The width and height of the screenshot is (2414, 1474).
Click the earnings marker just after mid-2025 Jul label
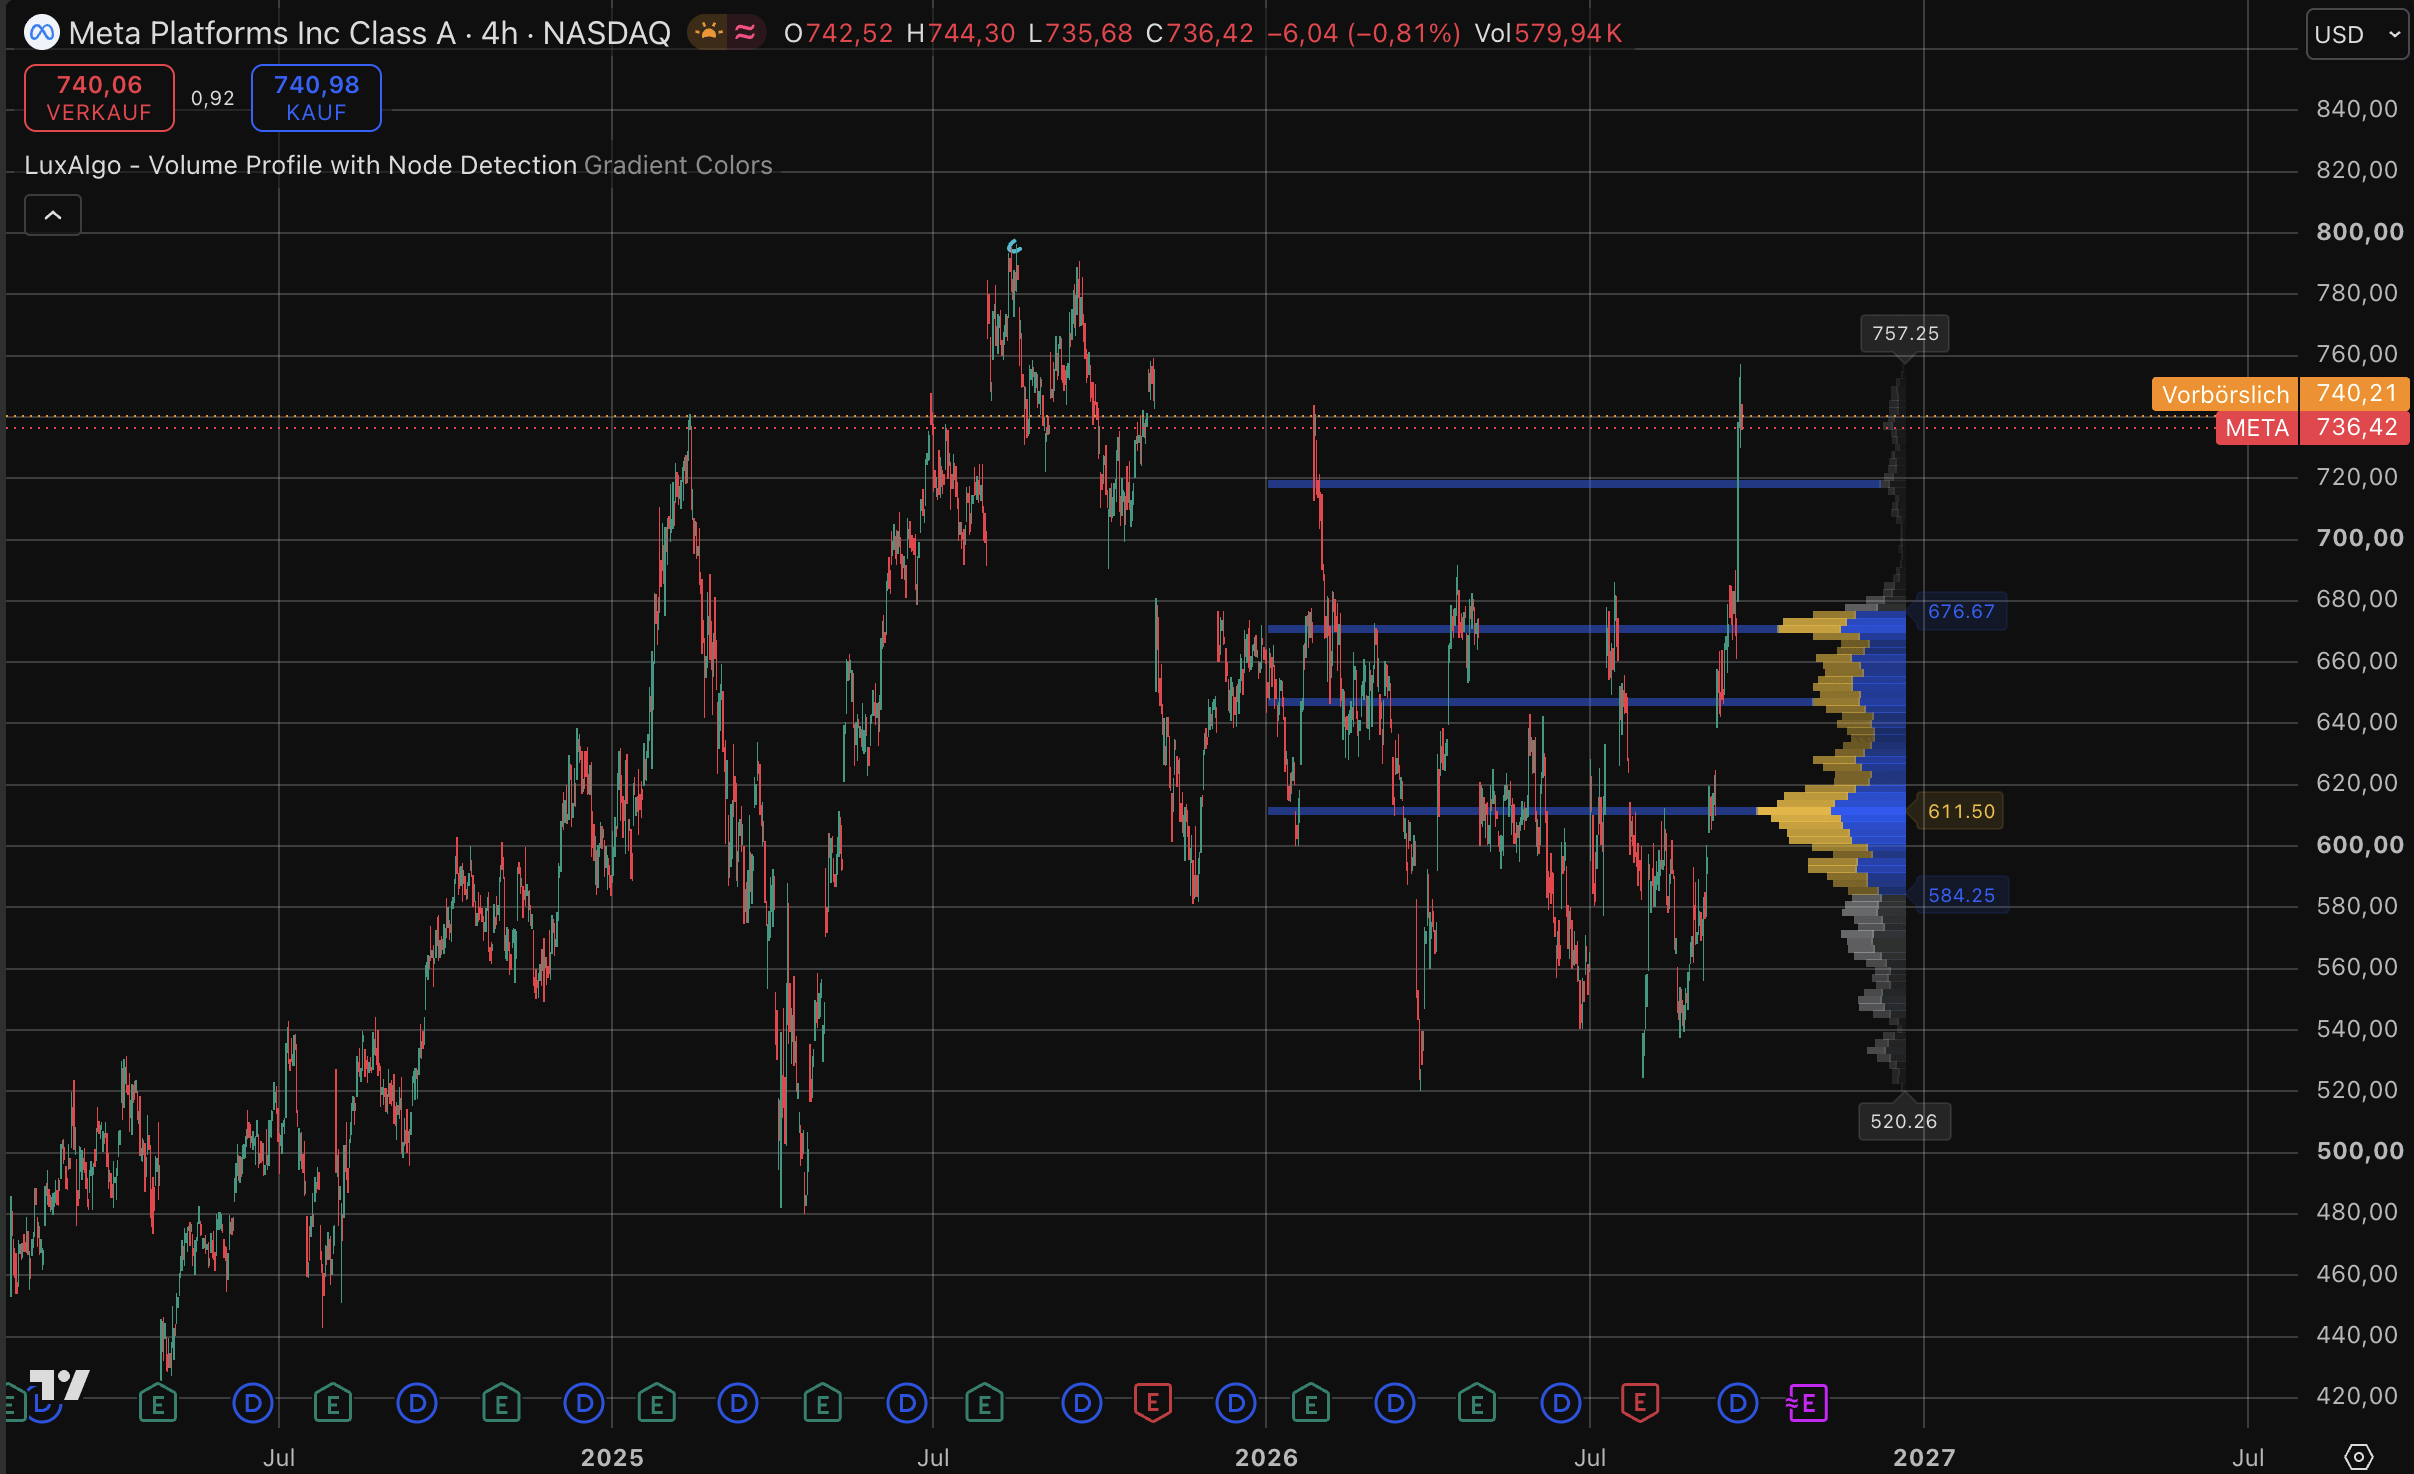(985, 1403)
